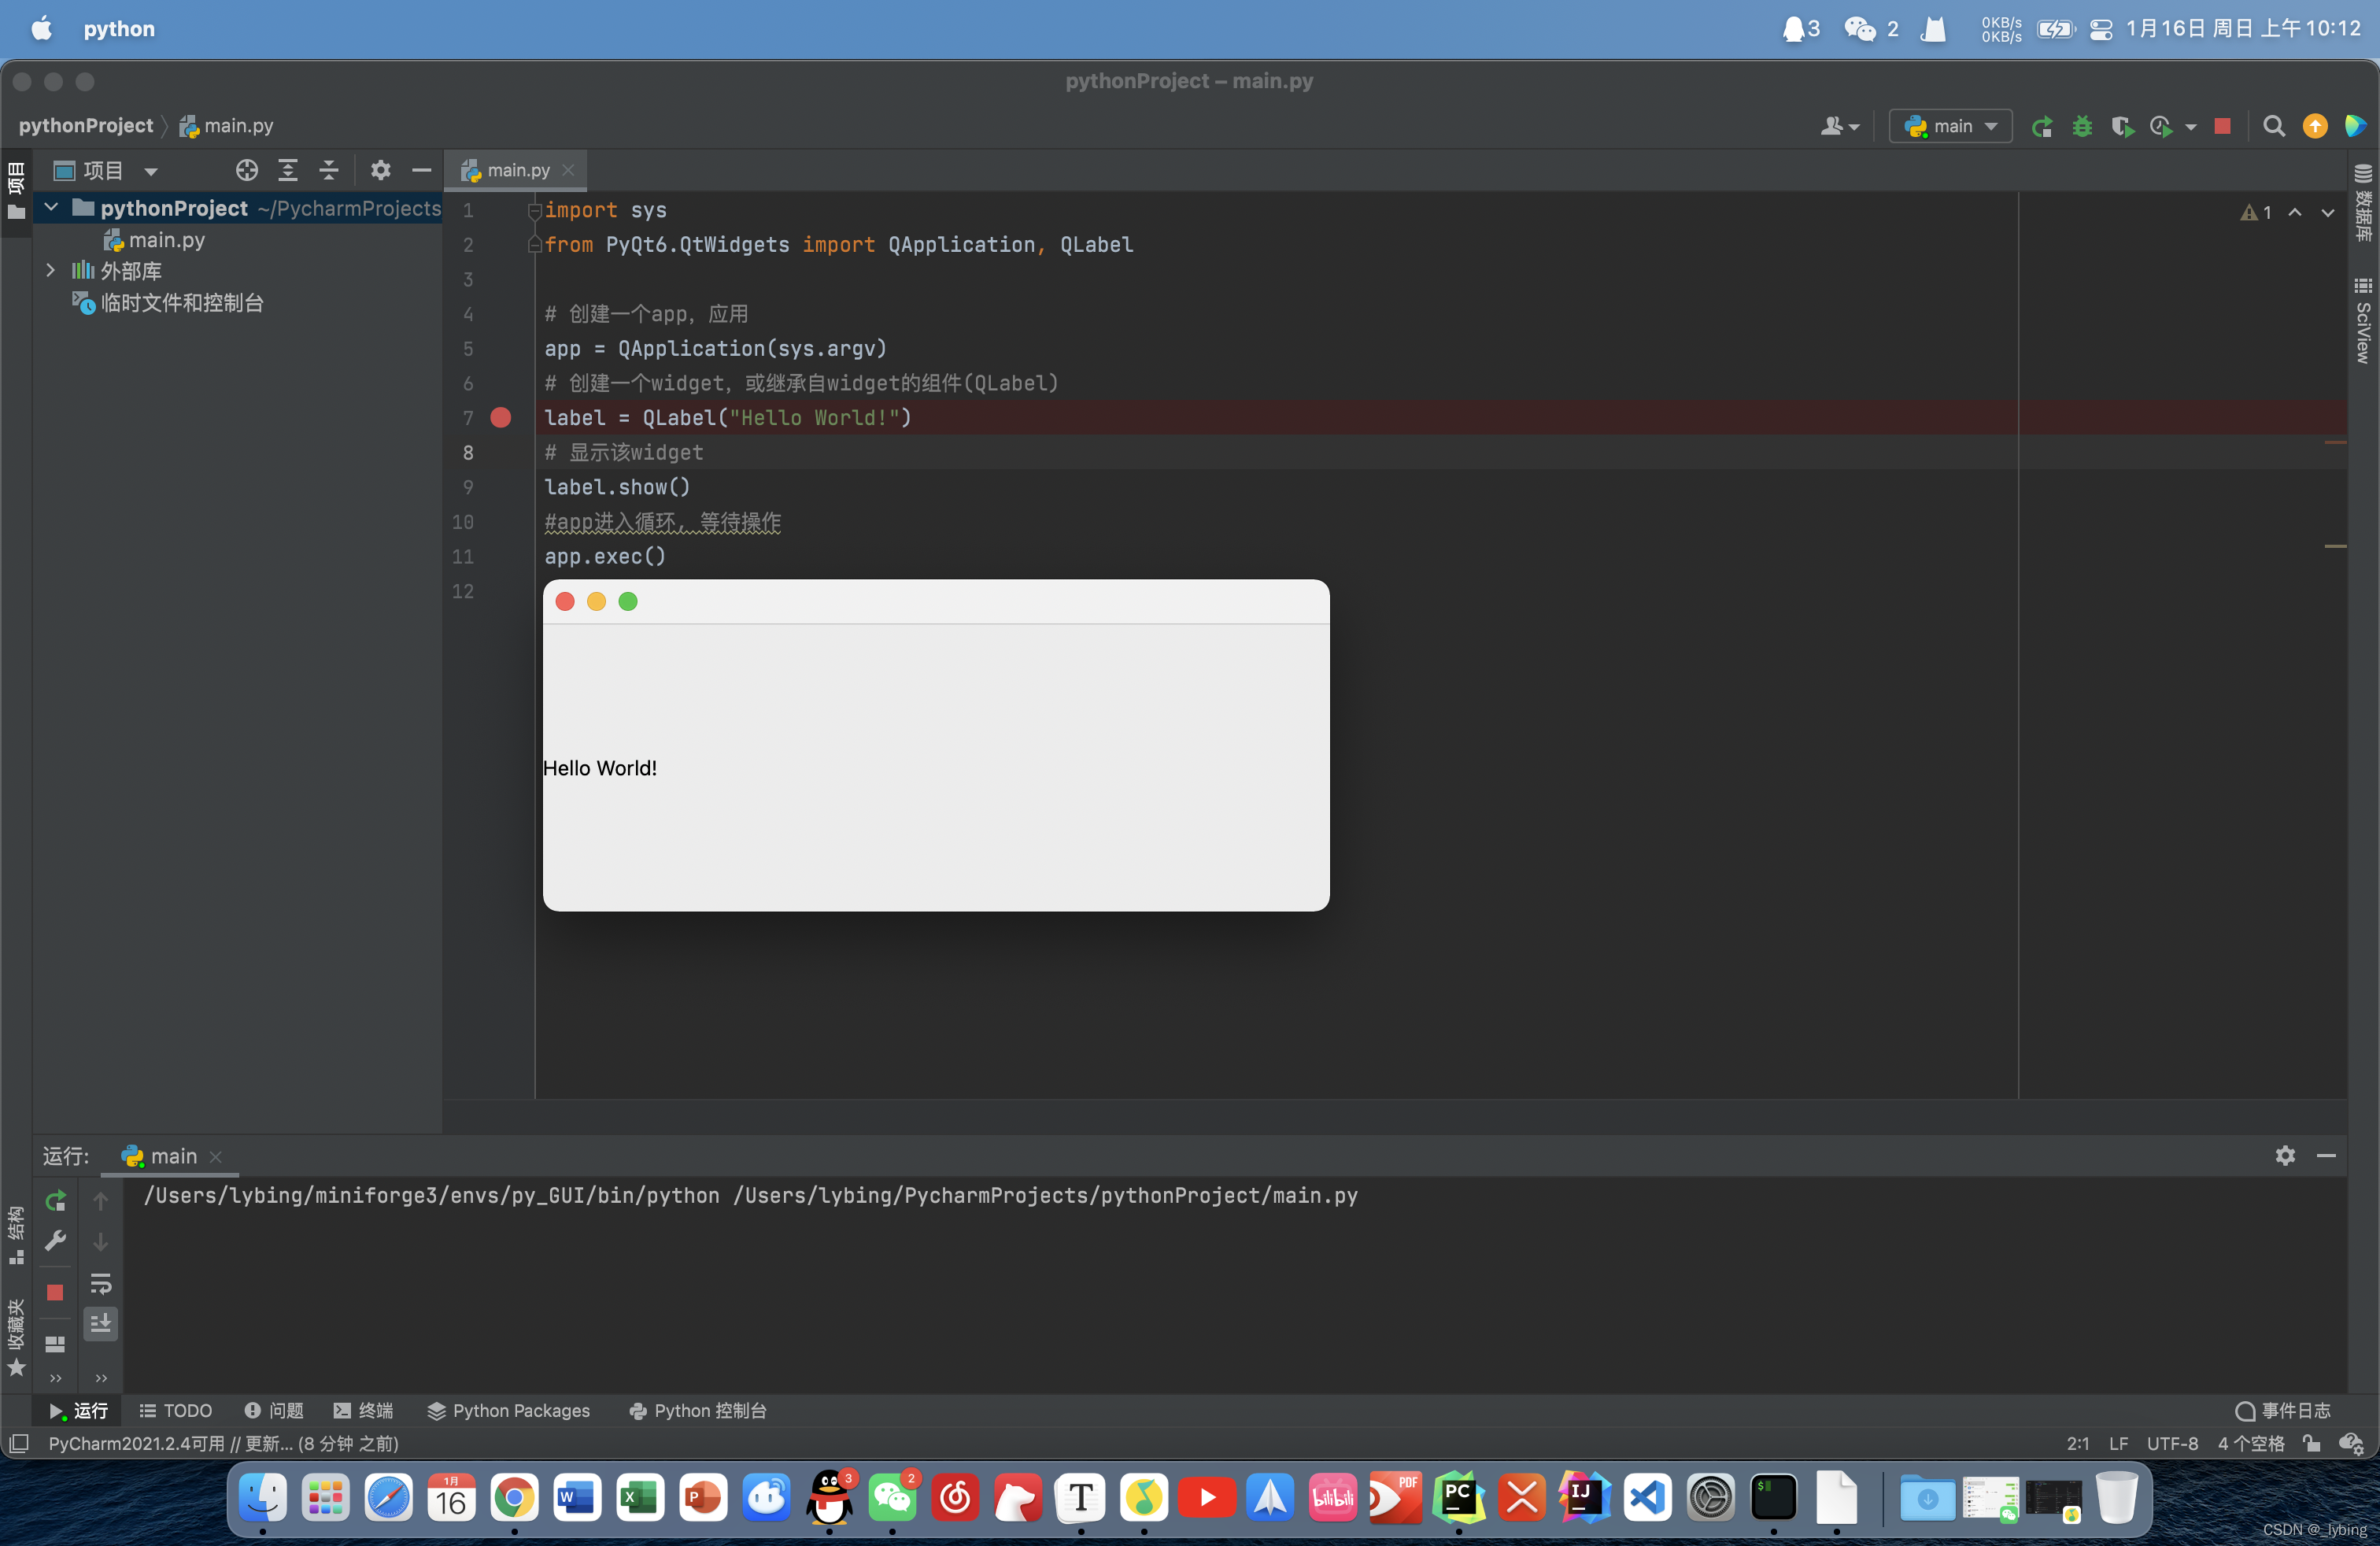Image resolution: width=2380 pixels, height=1546 pixels.
Task: Open WeChat from the Dock
Action: [893, 1497]
